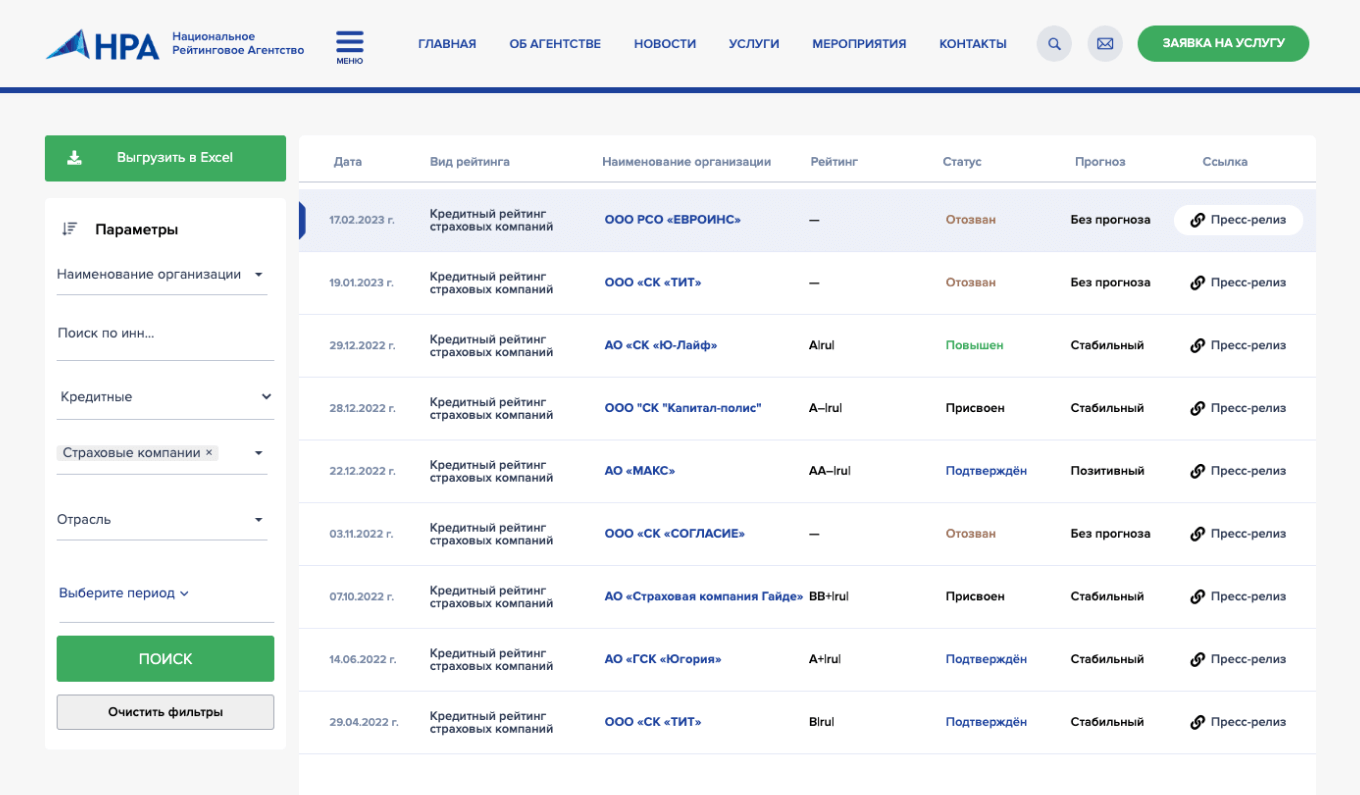Click the Заявка на услугу button
1360x795 pixels.
1222,44
